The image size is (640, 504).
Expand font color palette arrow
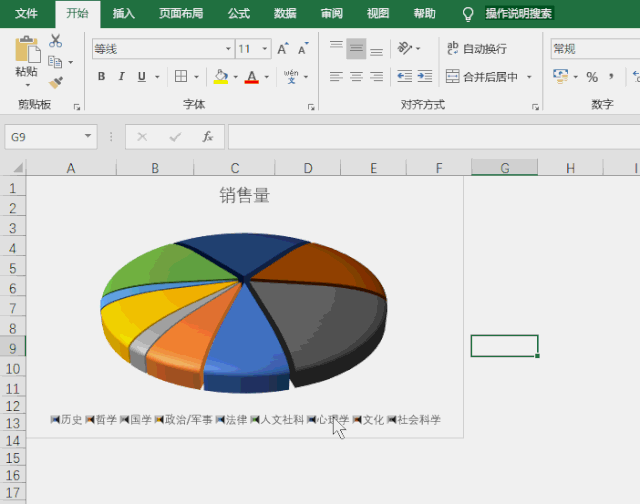267,77
